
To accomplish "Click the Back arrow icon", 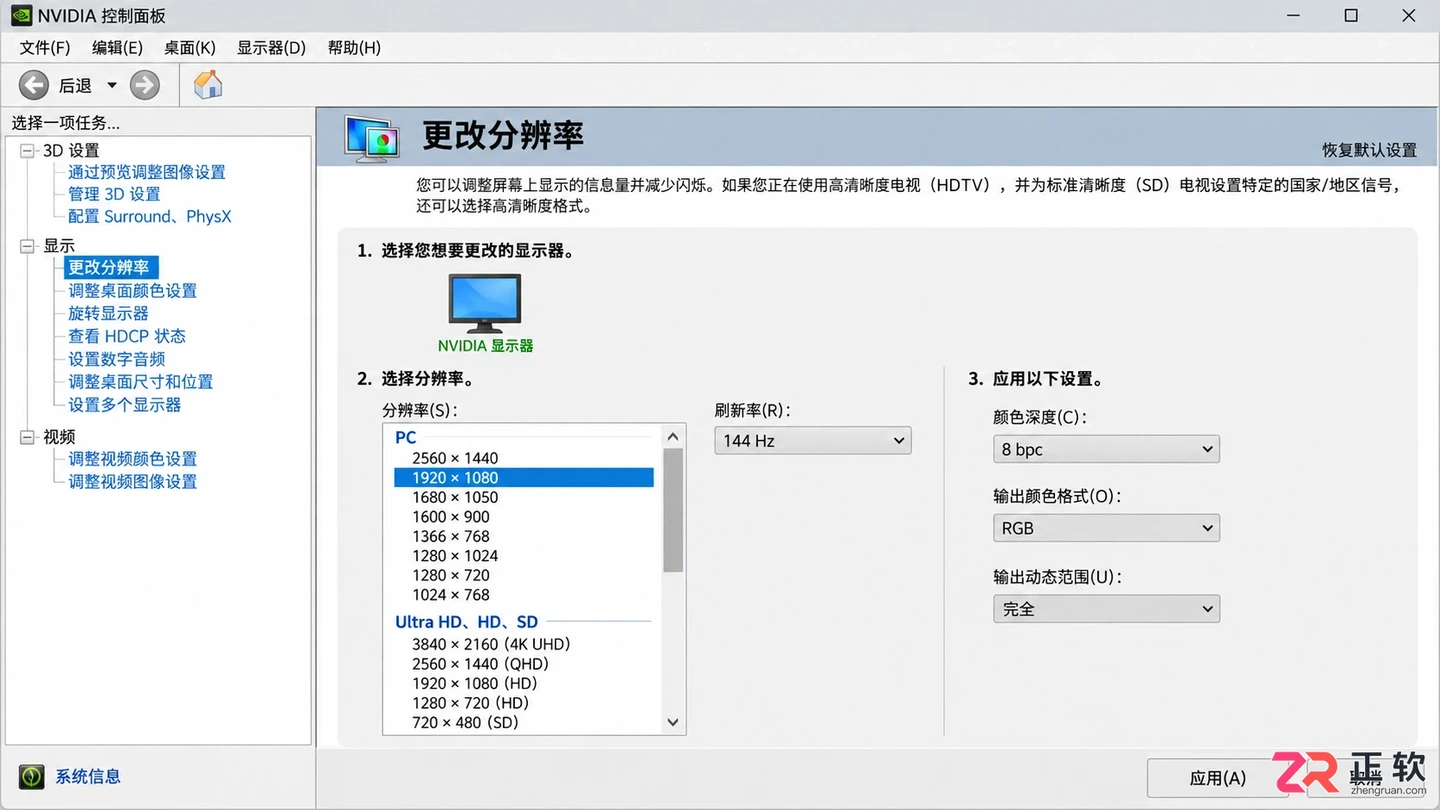I will point(33,85).
